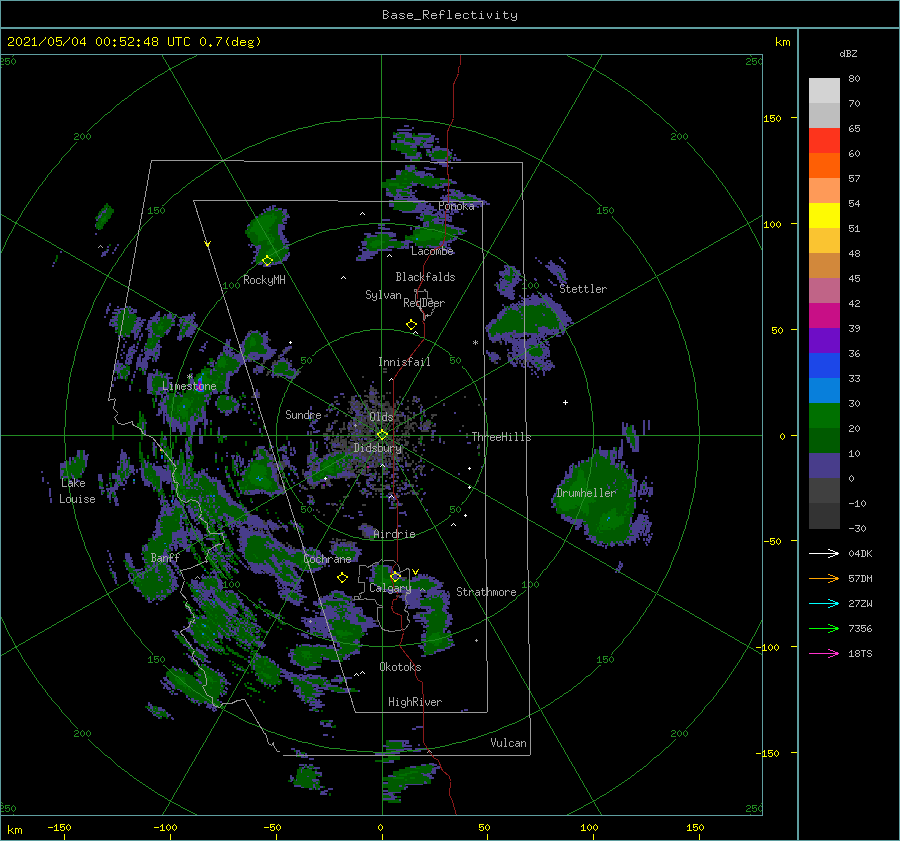Click the -150 tick on bottom km axis

60,828
